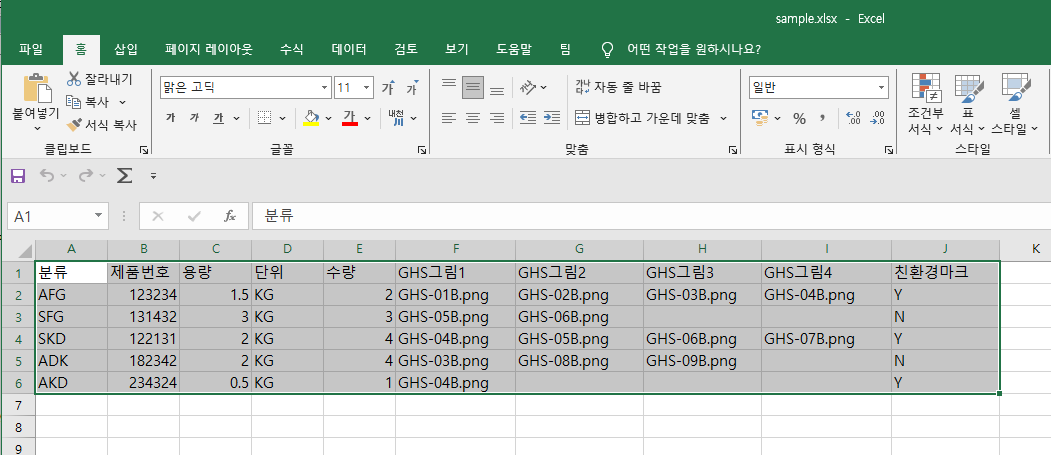Apply comma style number format
The image size is (1051, 455).
pos(823,118)
